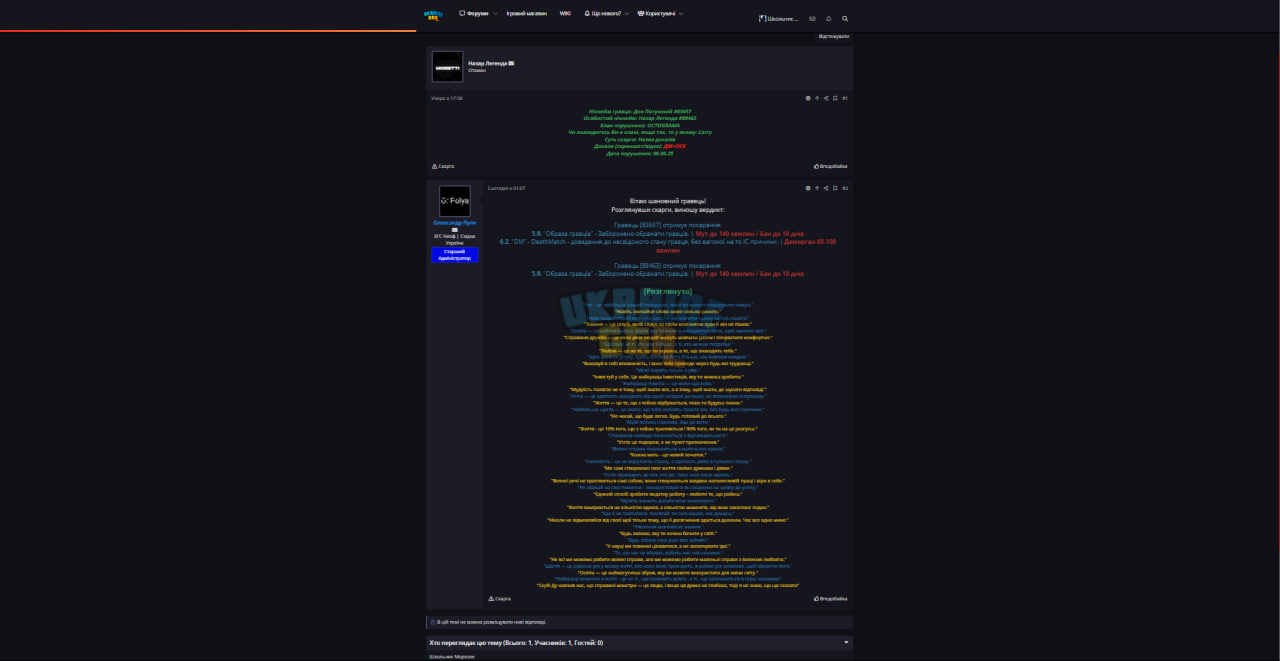This screenshot has width=1280, height=661.
Task: Click the forum logo in the header
Action: coord(433,15)
